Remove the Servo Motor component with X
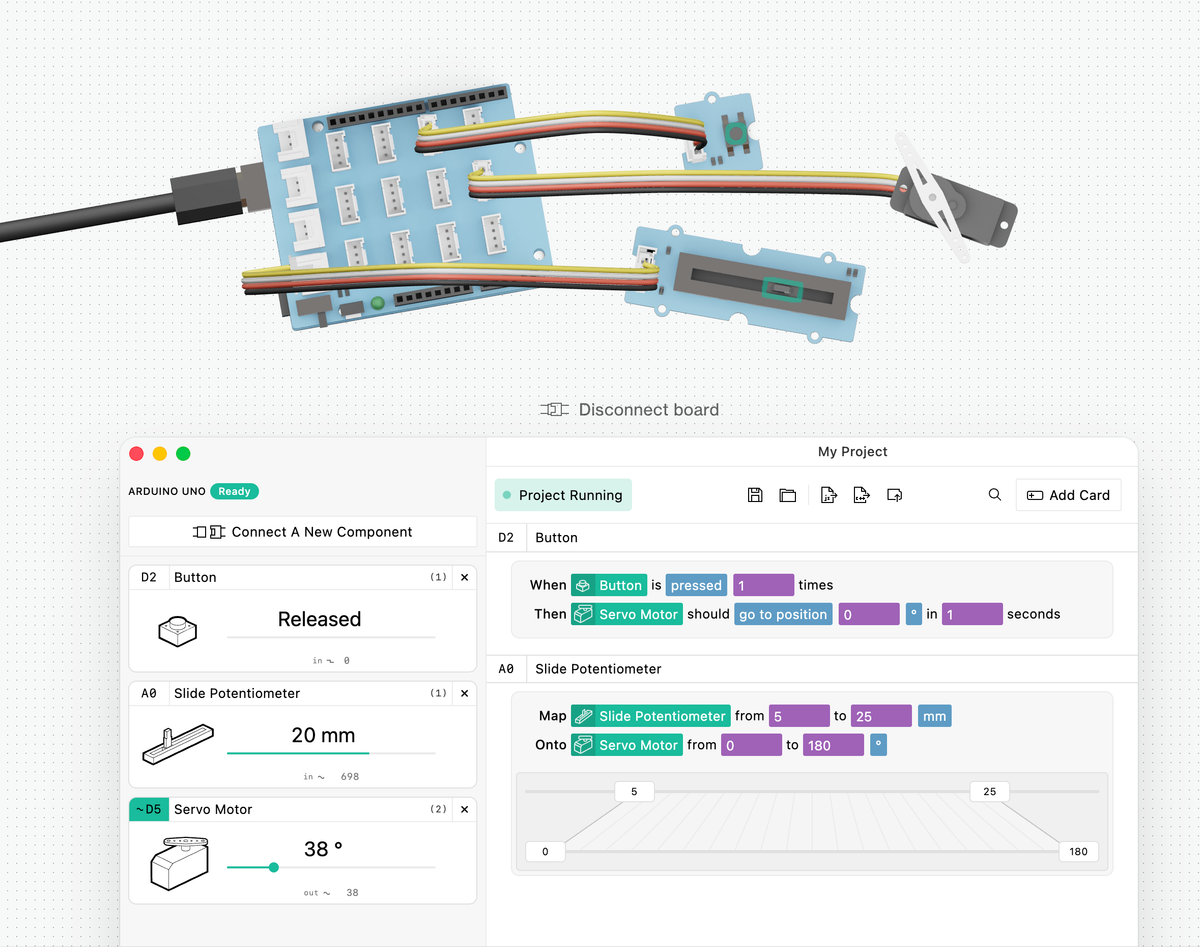 click(464, 809)
